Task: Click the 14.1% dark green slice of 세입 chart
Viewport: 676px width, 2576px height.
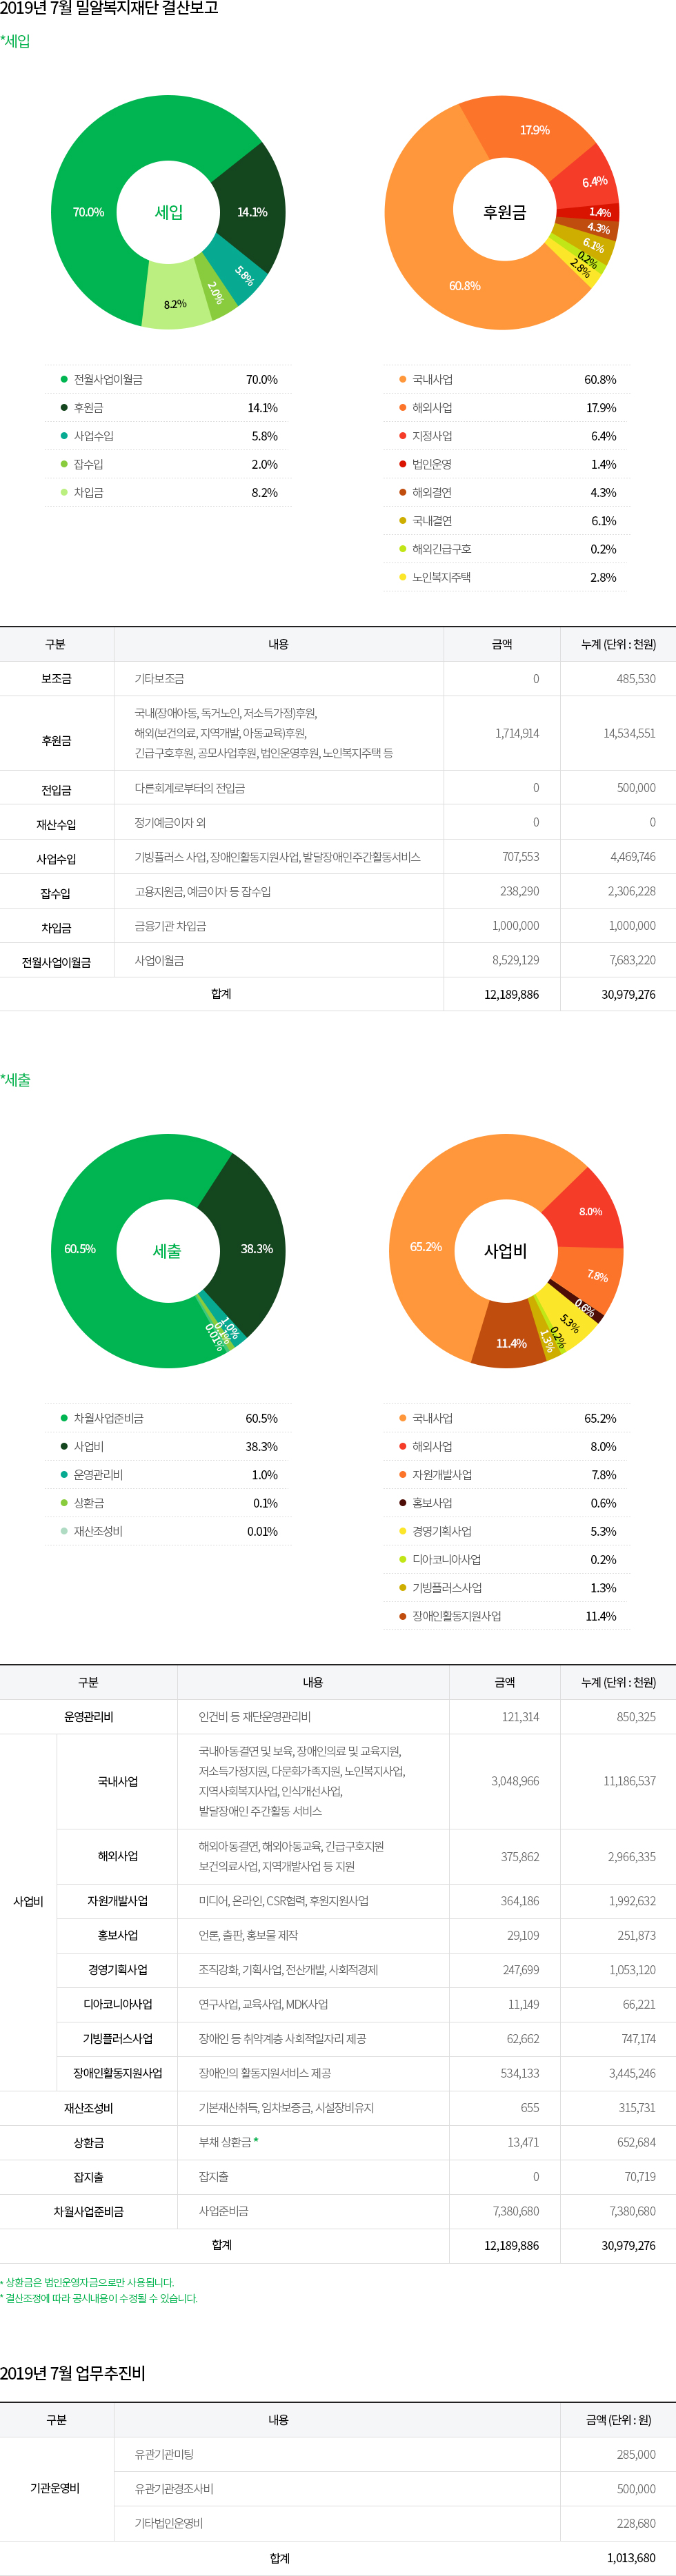Action: pyautogui.click(x=252, y=212)
